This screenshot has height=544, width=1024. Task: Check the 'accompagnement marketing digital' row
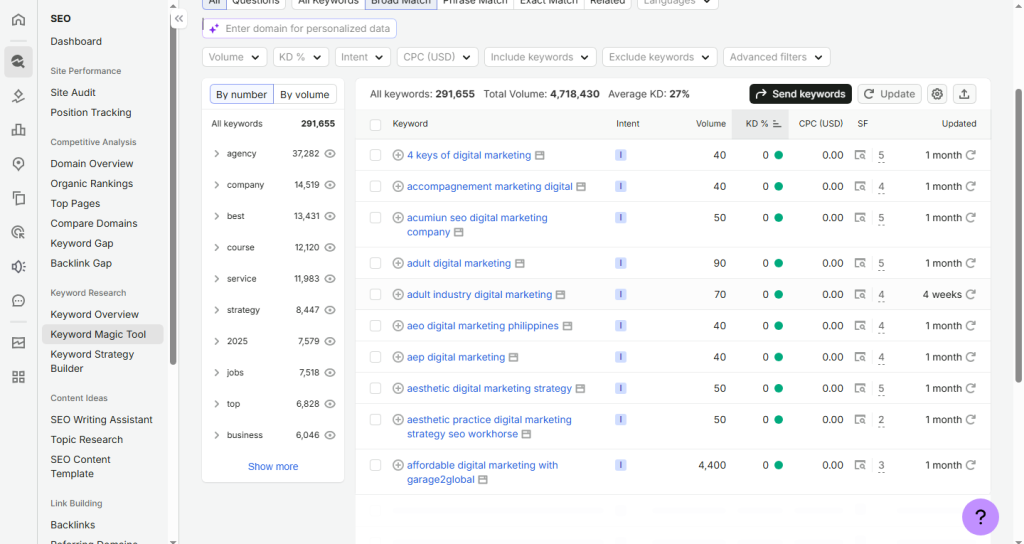coord(376,187)
